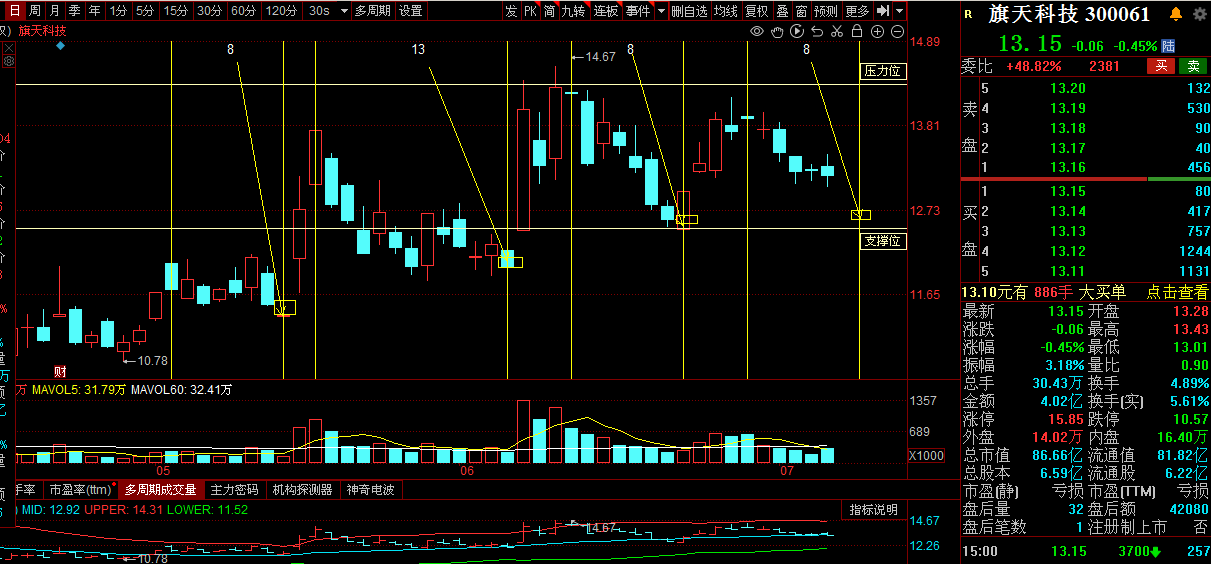
Task: Select the scissors cut tool icon
Action: coord(837,32)
